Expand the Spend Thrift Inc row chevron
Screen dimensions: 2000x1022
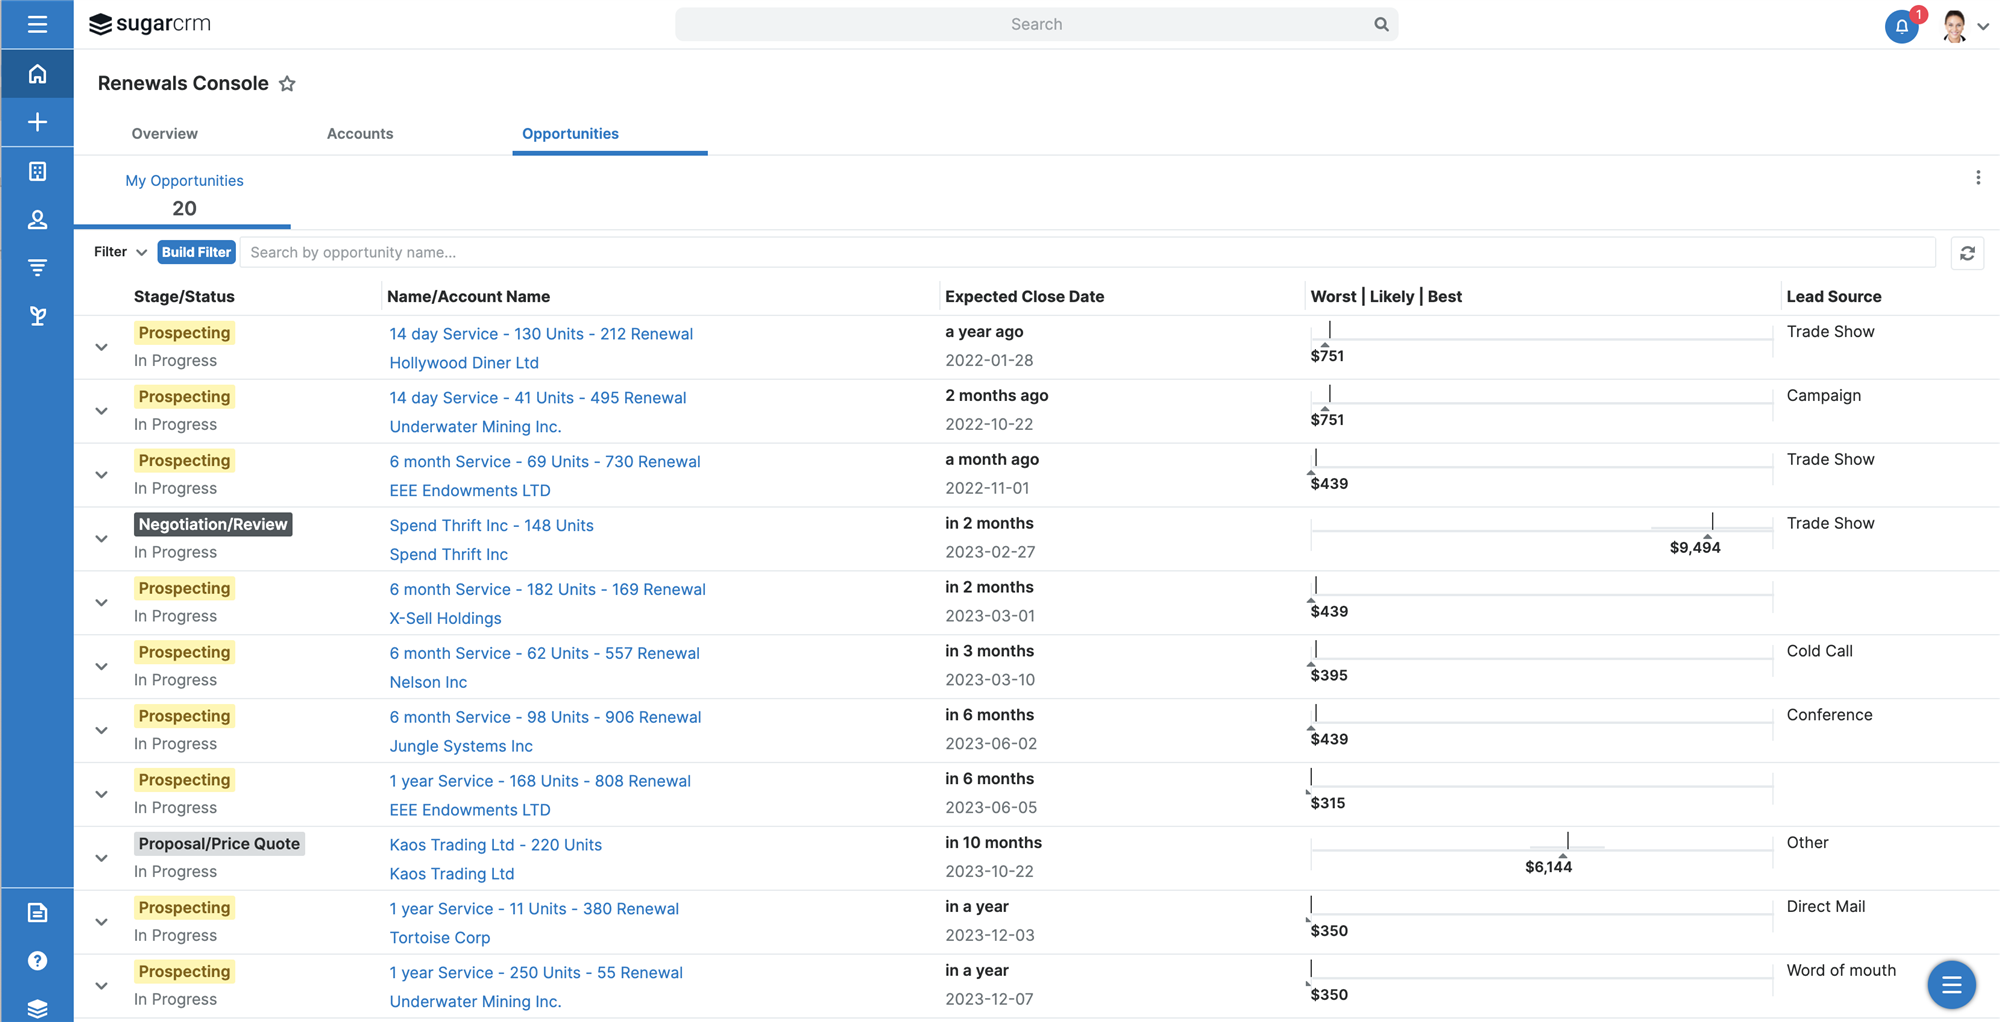click(x=101, y=539)
